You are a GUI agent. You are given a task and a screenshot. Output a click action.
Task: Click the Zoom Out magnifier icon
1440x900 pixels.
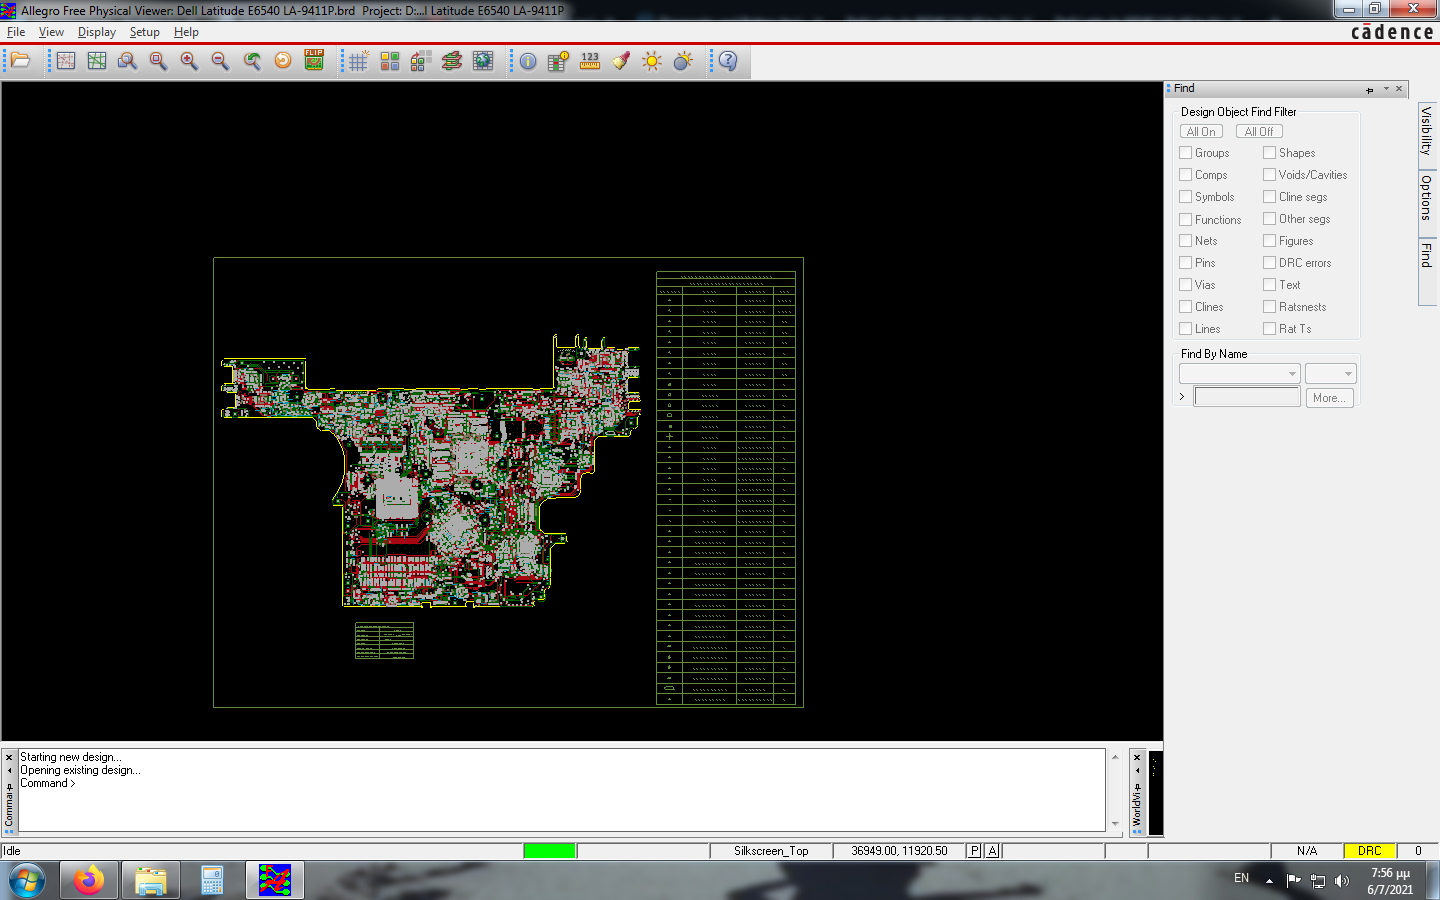220,61
